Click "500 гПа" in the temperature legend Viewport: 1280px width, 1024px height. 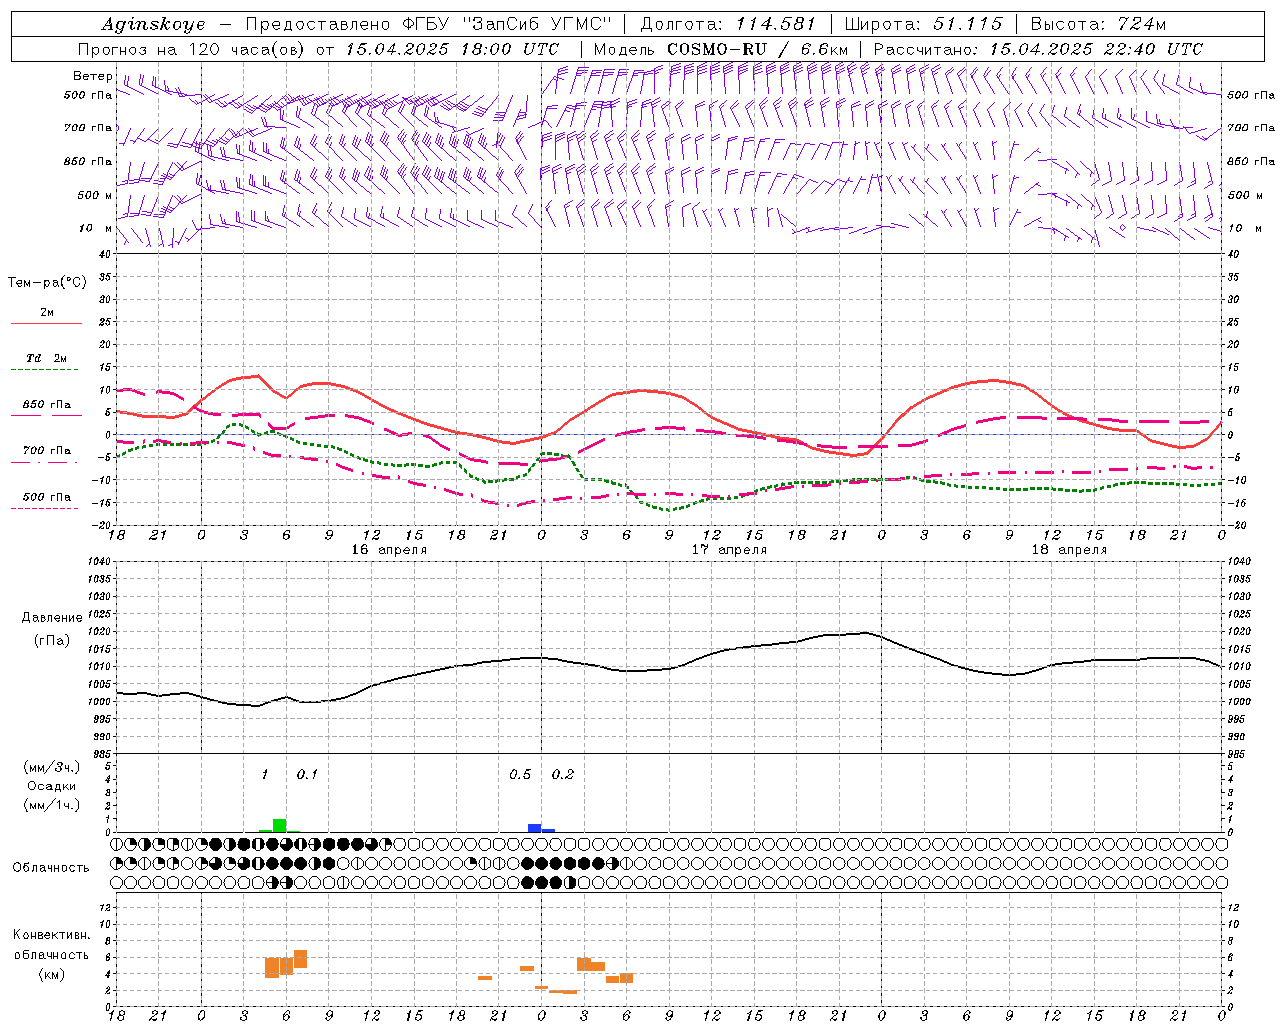(x=47, y=496)
